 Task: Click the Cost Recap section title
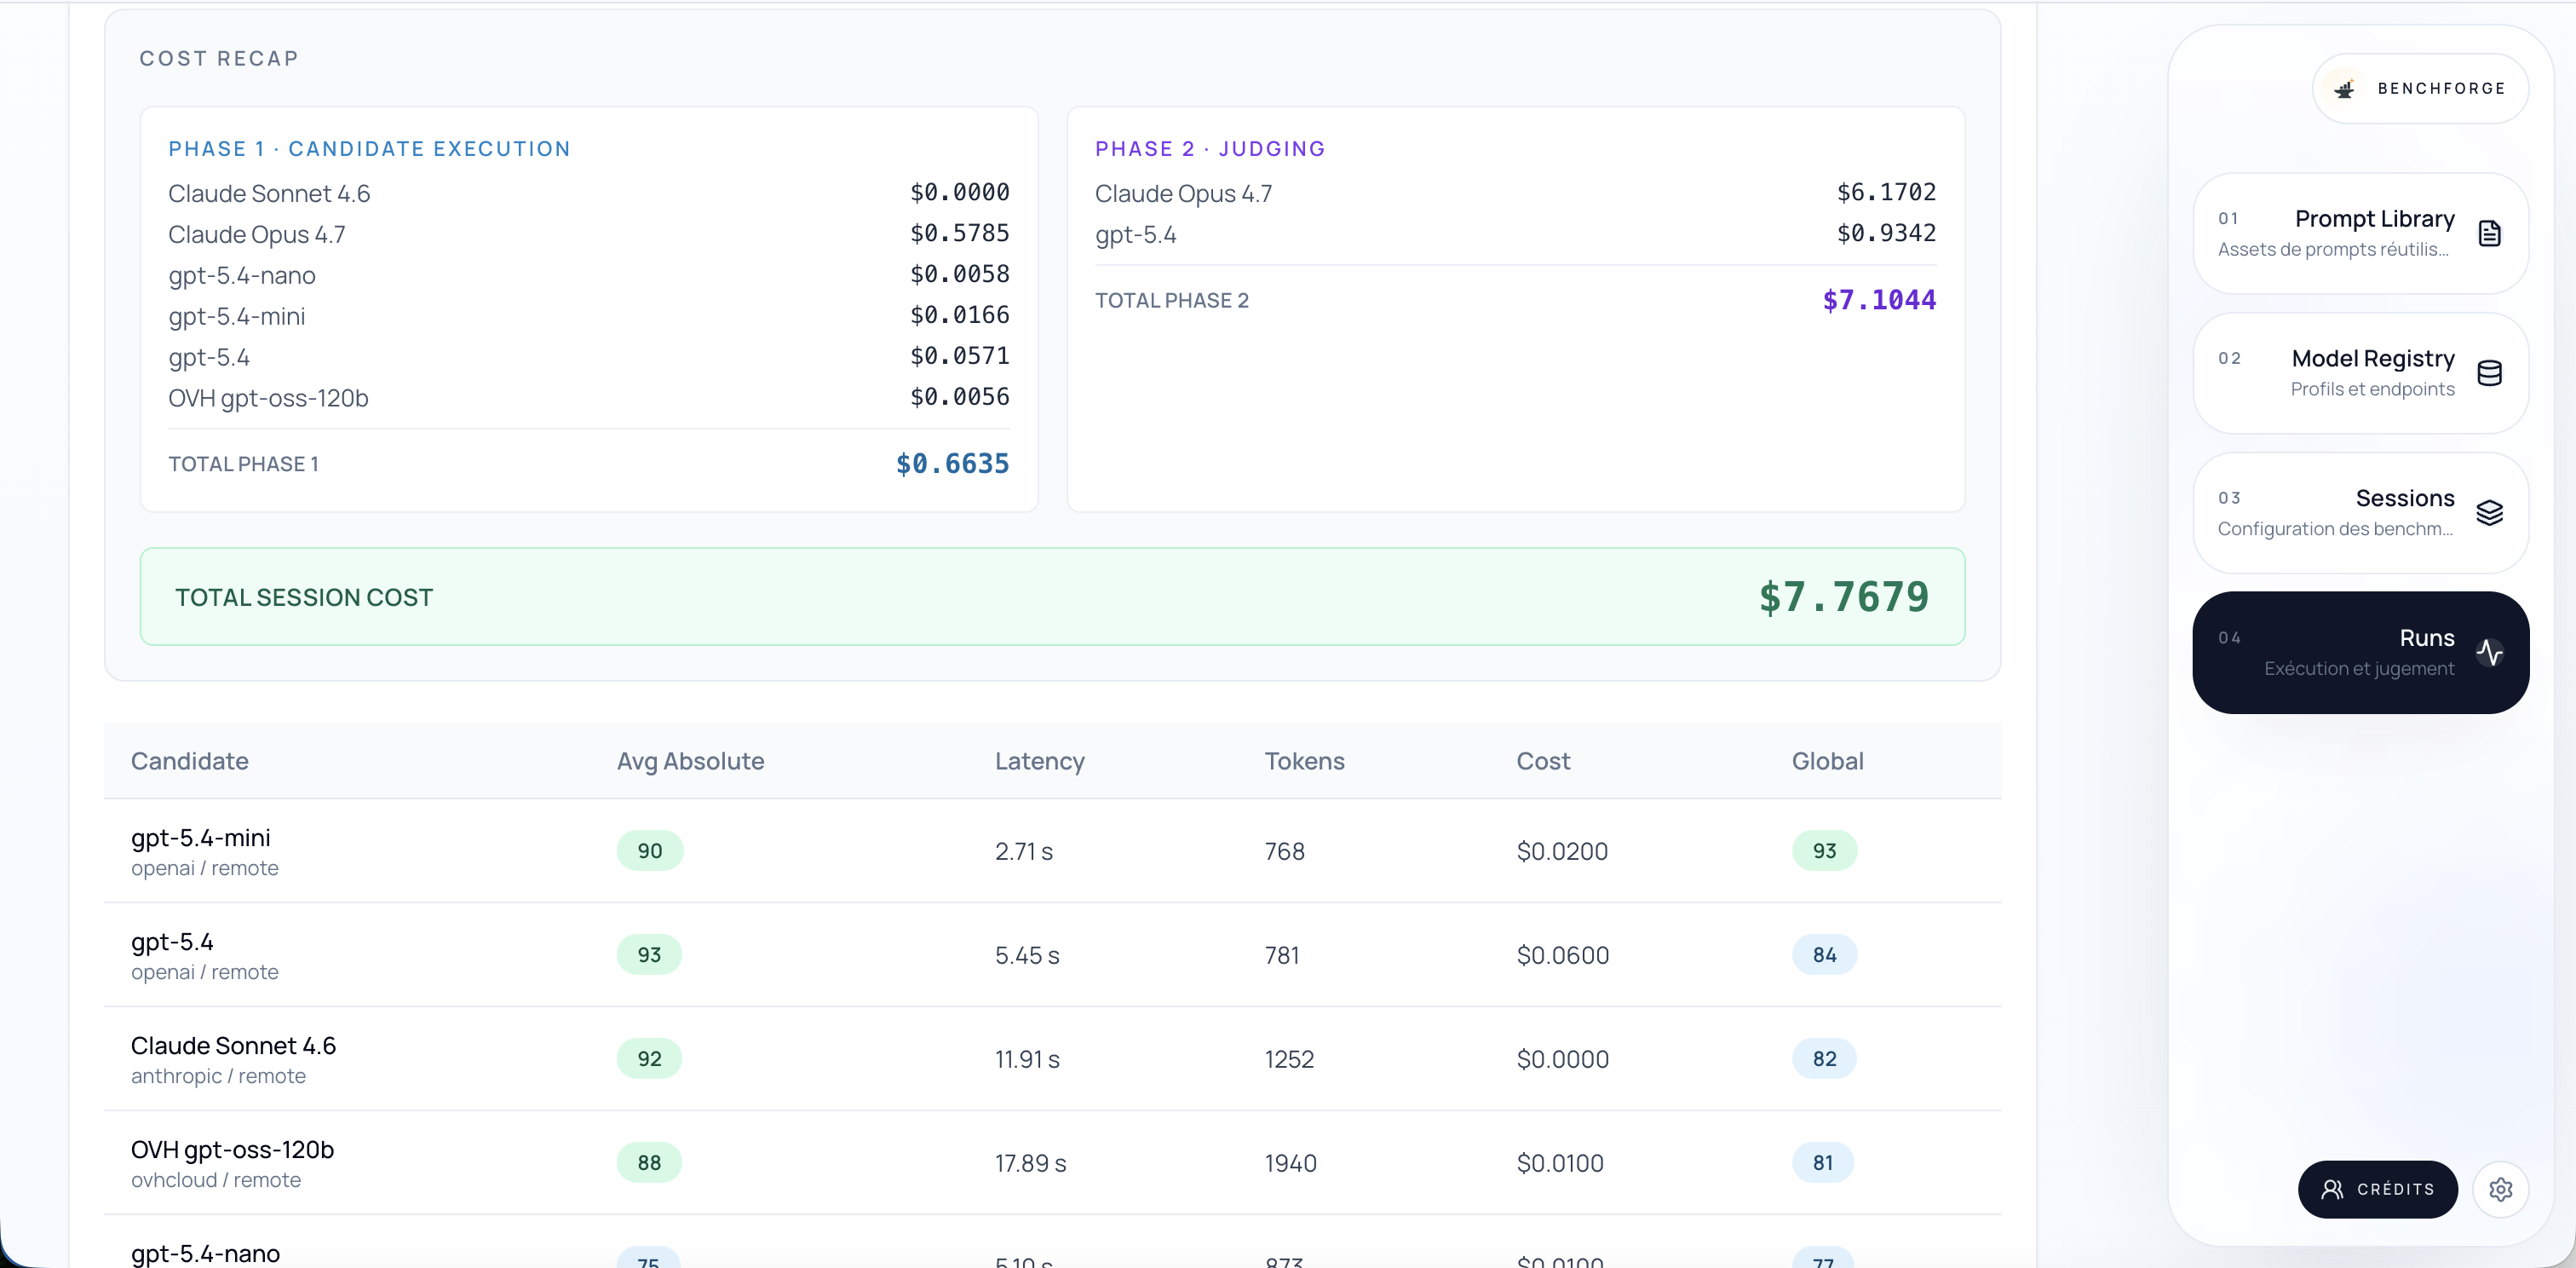pyautogui.click(x=219, y=59)
